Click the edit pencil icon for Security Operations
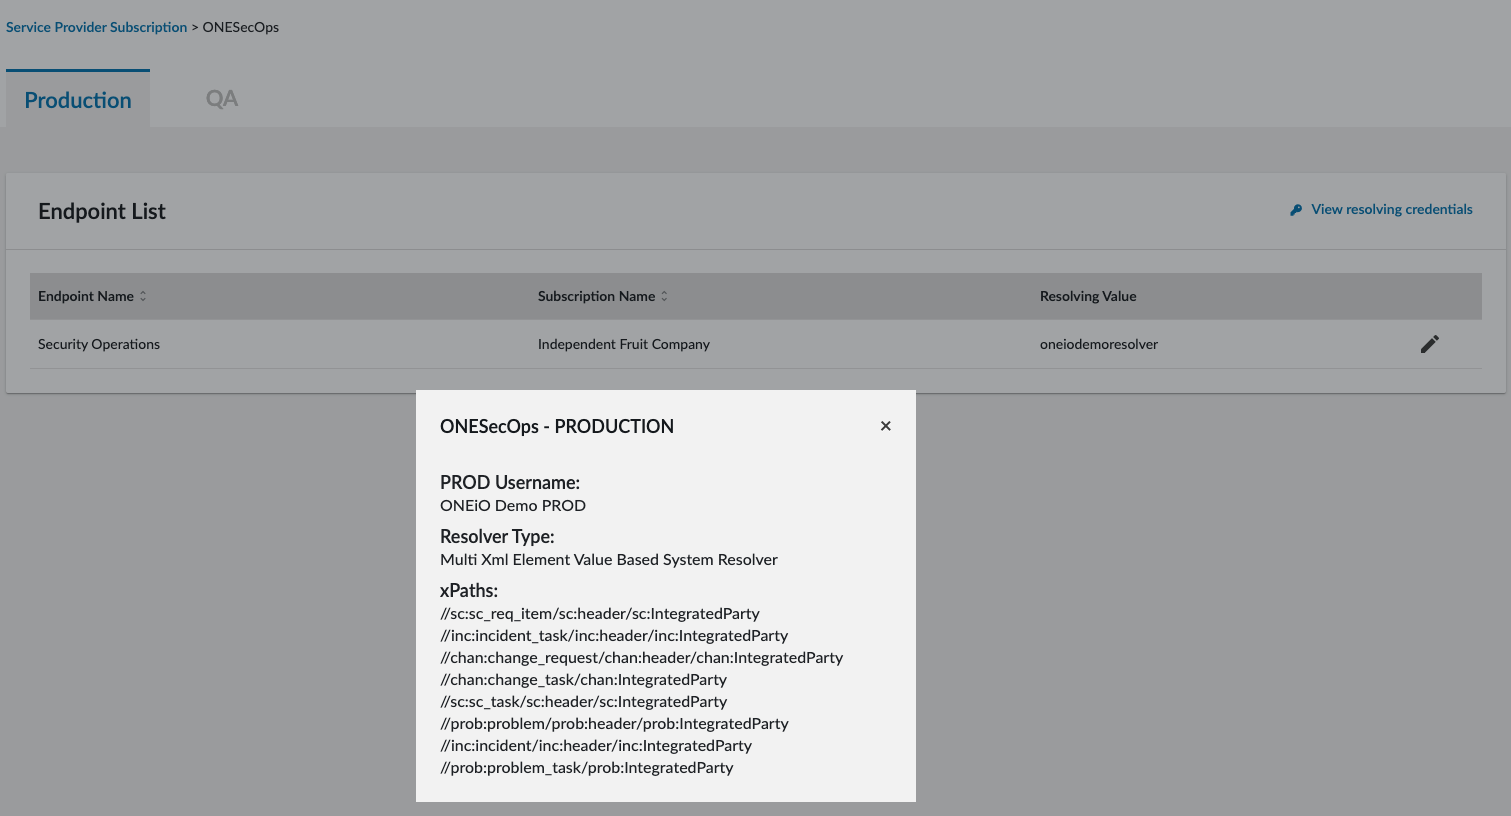This screenshot has height=816, width=1511. pyautogui.click(x=1430, y=344)
